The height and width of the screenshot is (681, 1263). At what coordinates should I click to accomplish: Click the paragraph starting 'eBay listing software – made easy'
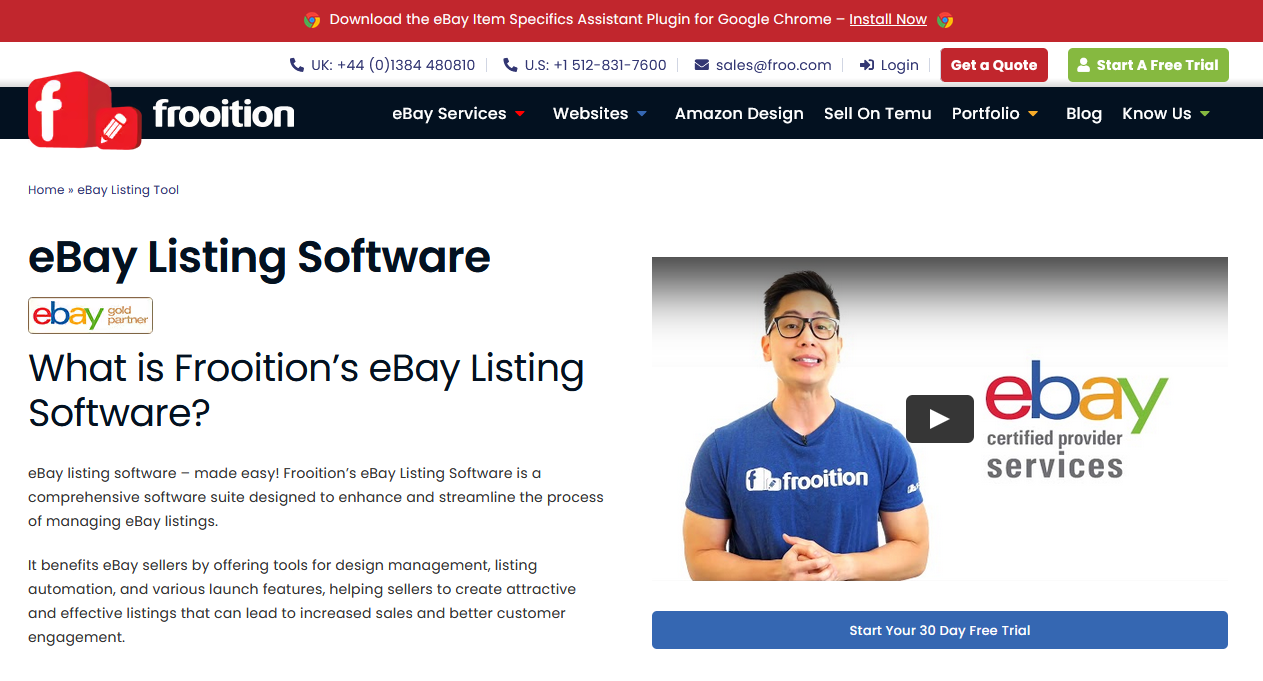point(316,497)
